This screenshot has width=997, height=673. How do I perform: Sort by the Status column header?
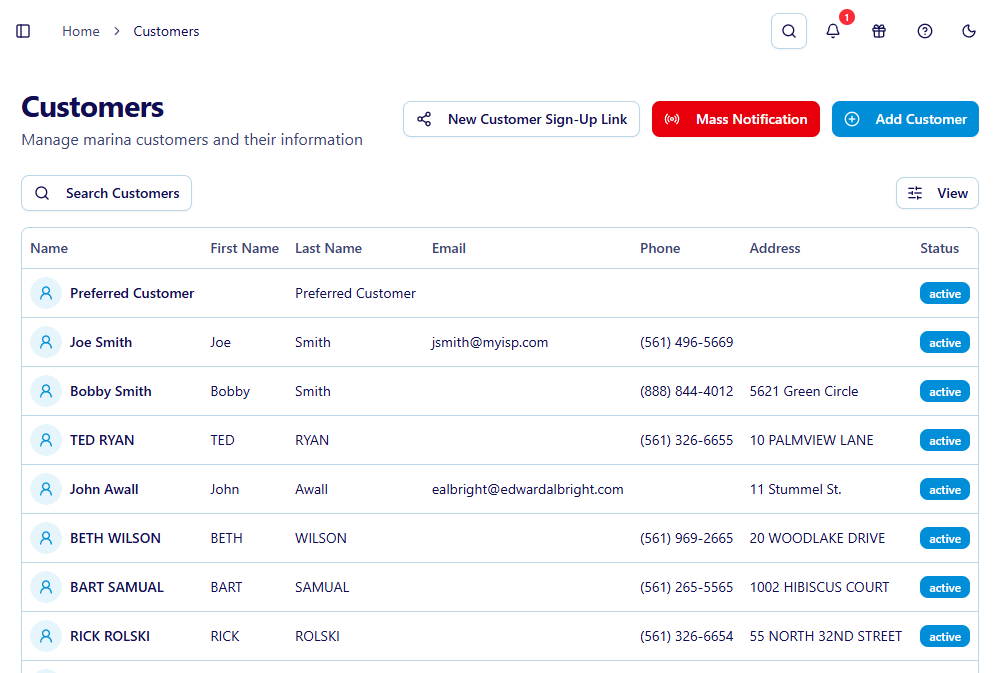pos(939,248)
